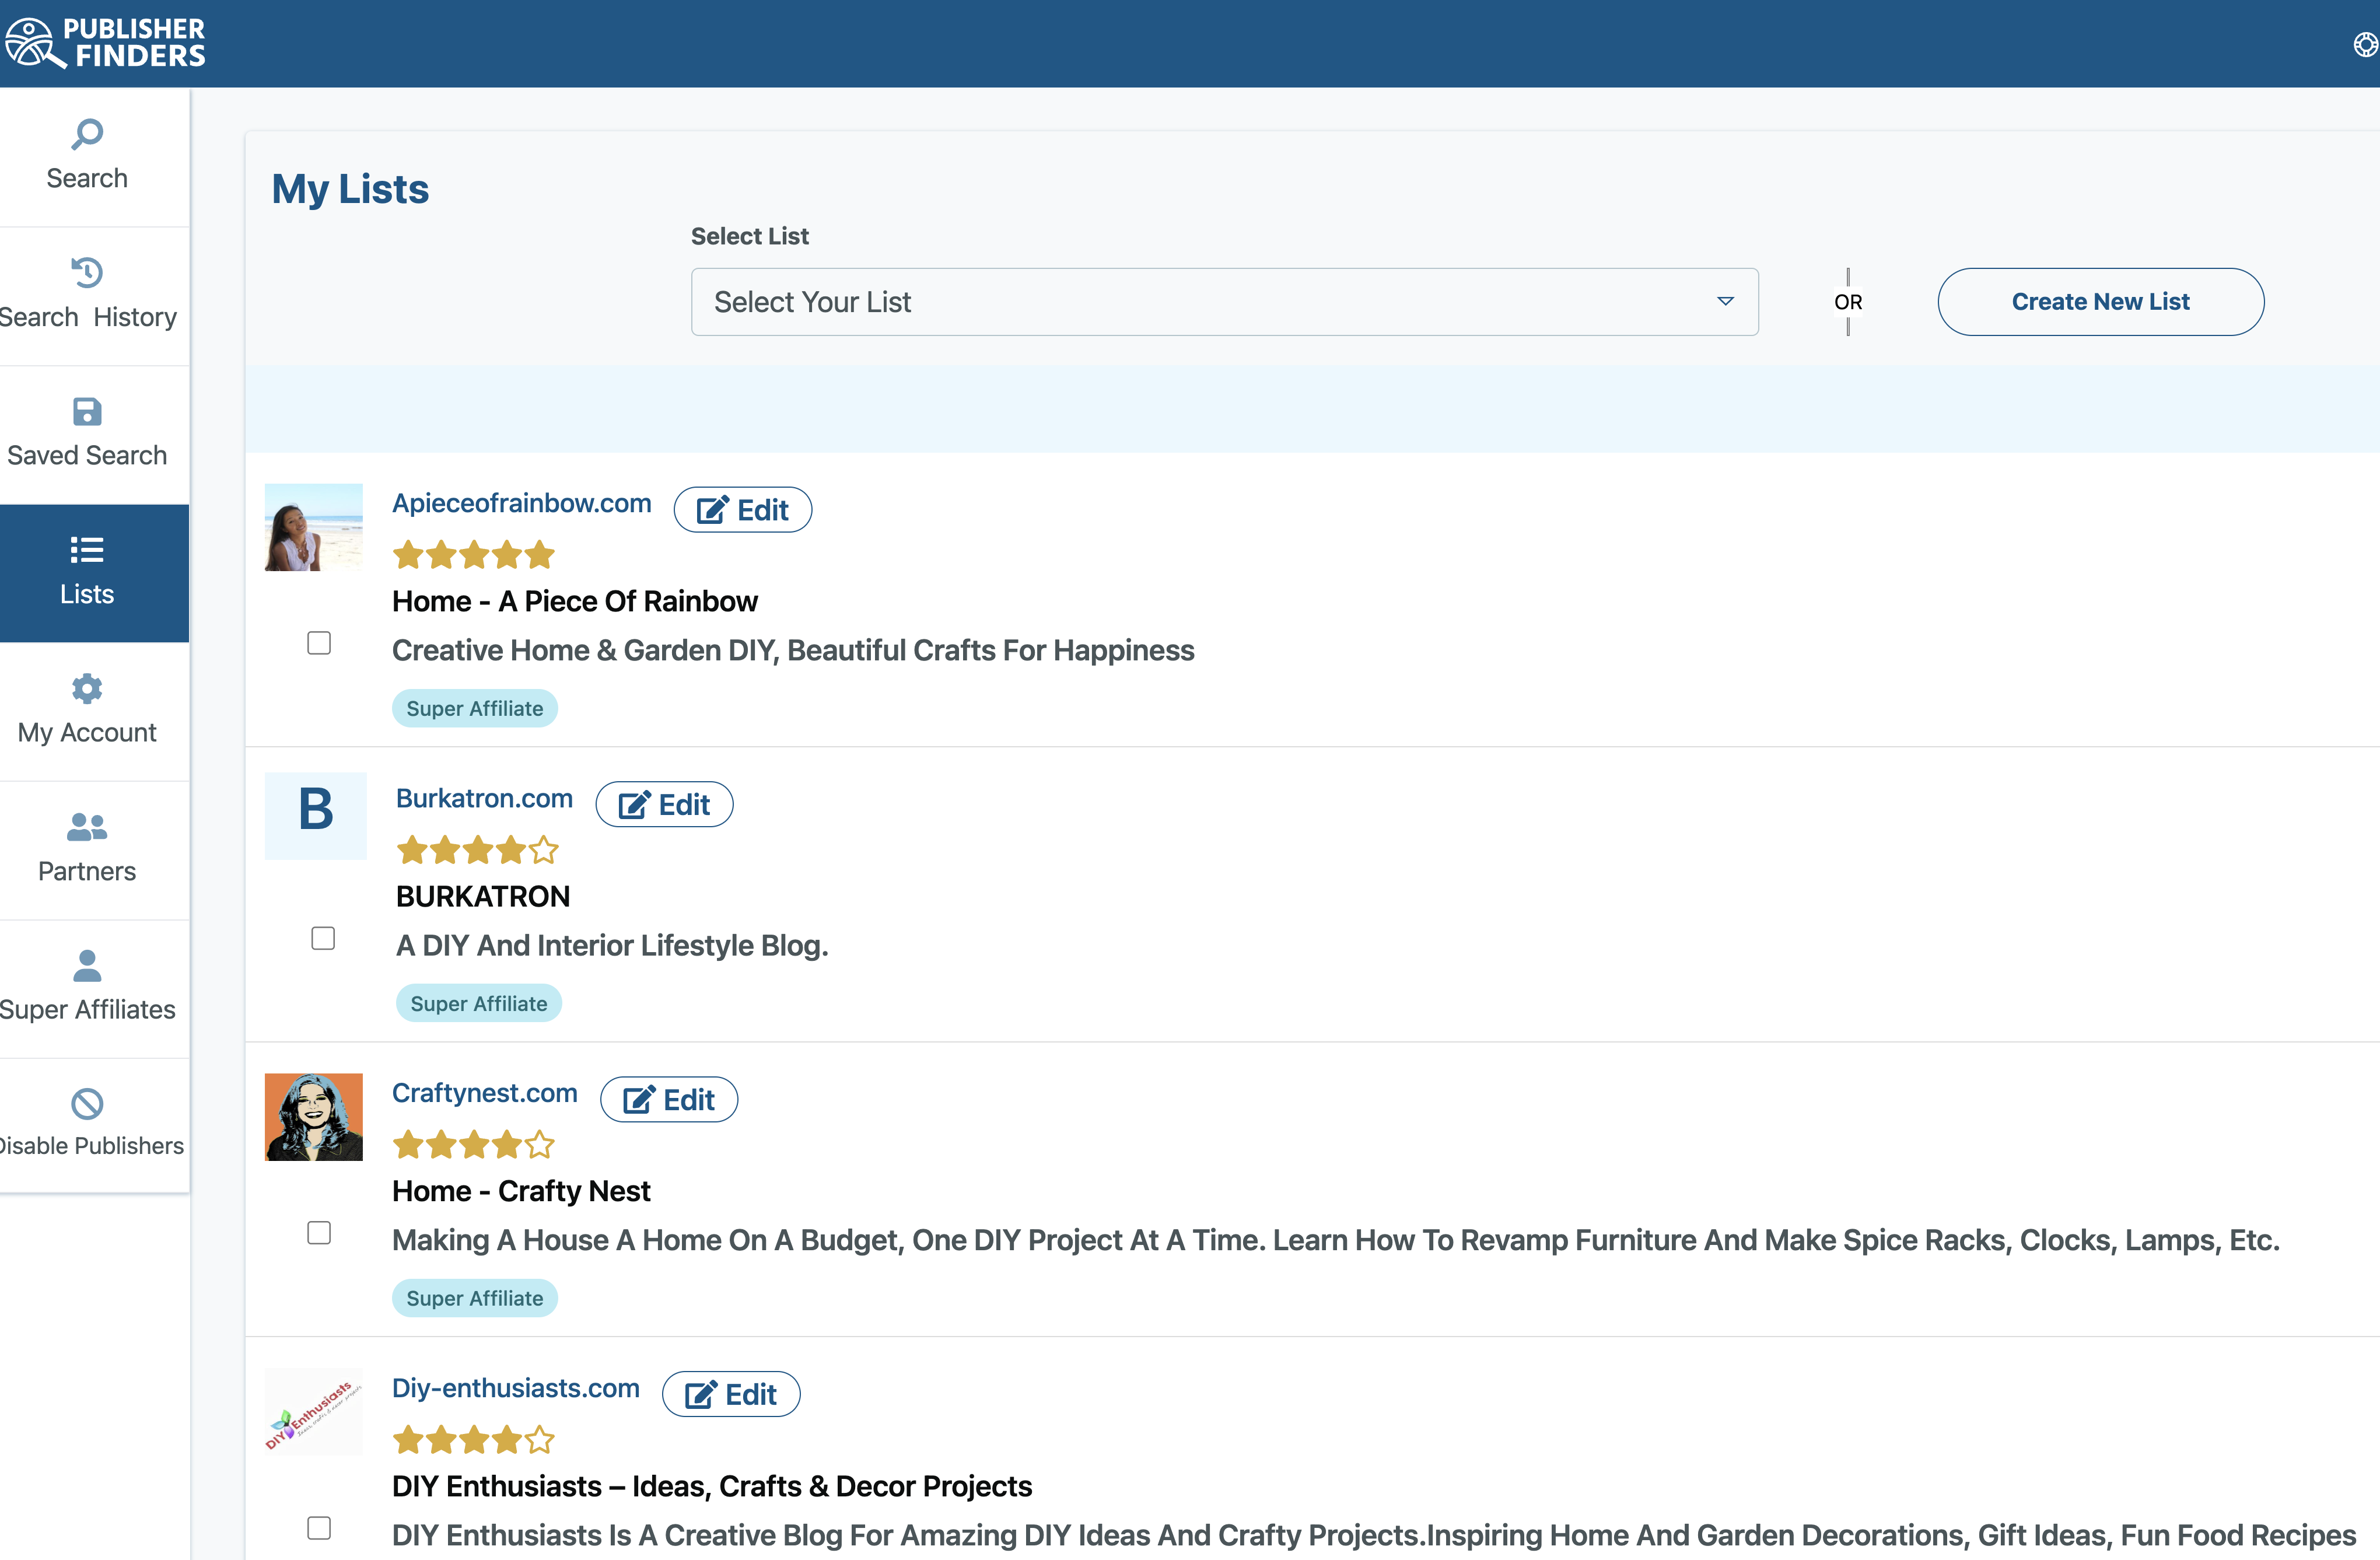2380x1560 pixels.
Task: Go to Super Affiliates menu label
Action: [88, 1010]
